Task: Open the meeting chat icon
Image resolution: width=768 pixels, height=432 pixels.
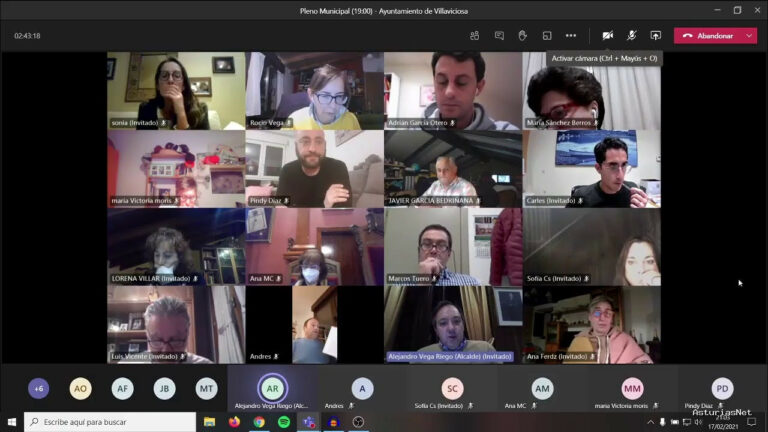Action: pos(499,36)
